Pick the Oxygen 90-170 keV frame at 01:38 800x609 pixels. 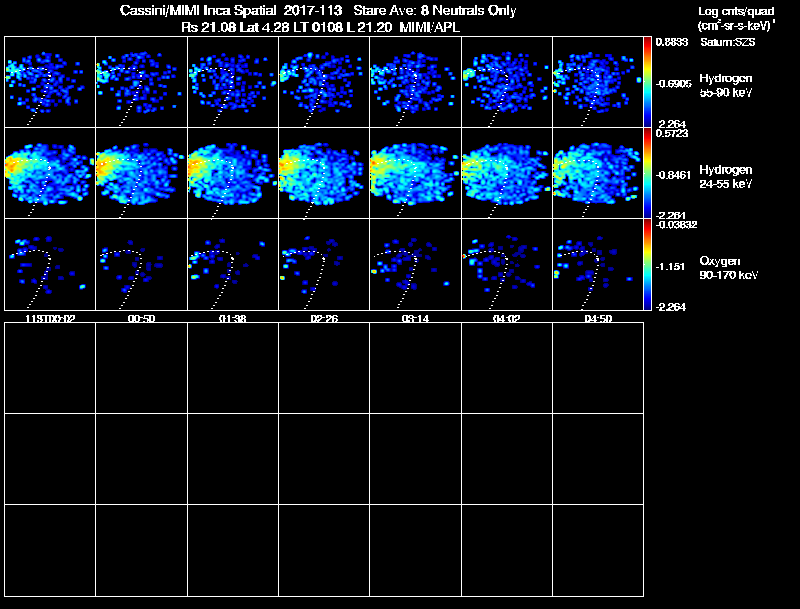[x=233, y=264]
